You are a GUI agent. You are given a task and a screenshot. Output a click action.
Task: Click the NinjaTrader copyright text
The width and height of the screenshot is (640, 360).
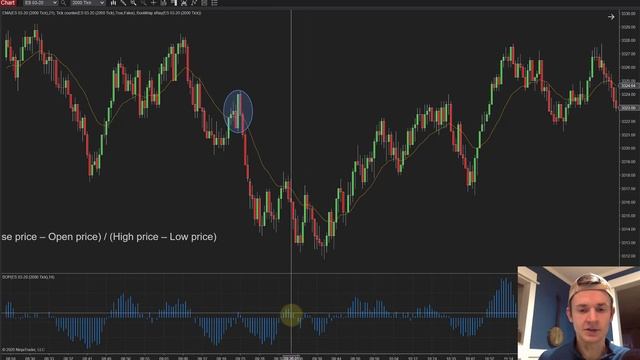coord(23,350)
